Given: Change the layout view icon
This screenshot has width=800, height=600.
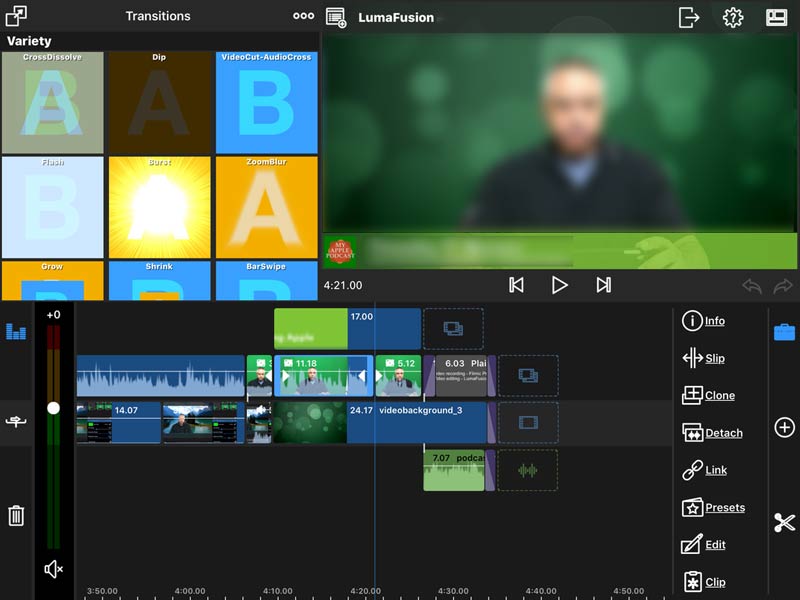Looking at the screenshot, I should coord(777,17).
